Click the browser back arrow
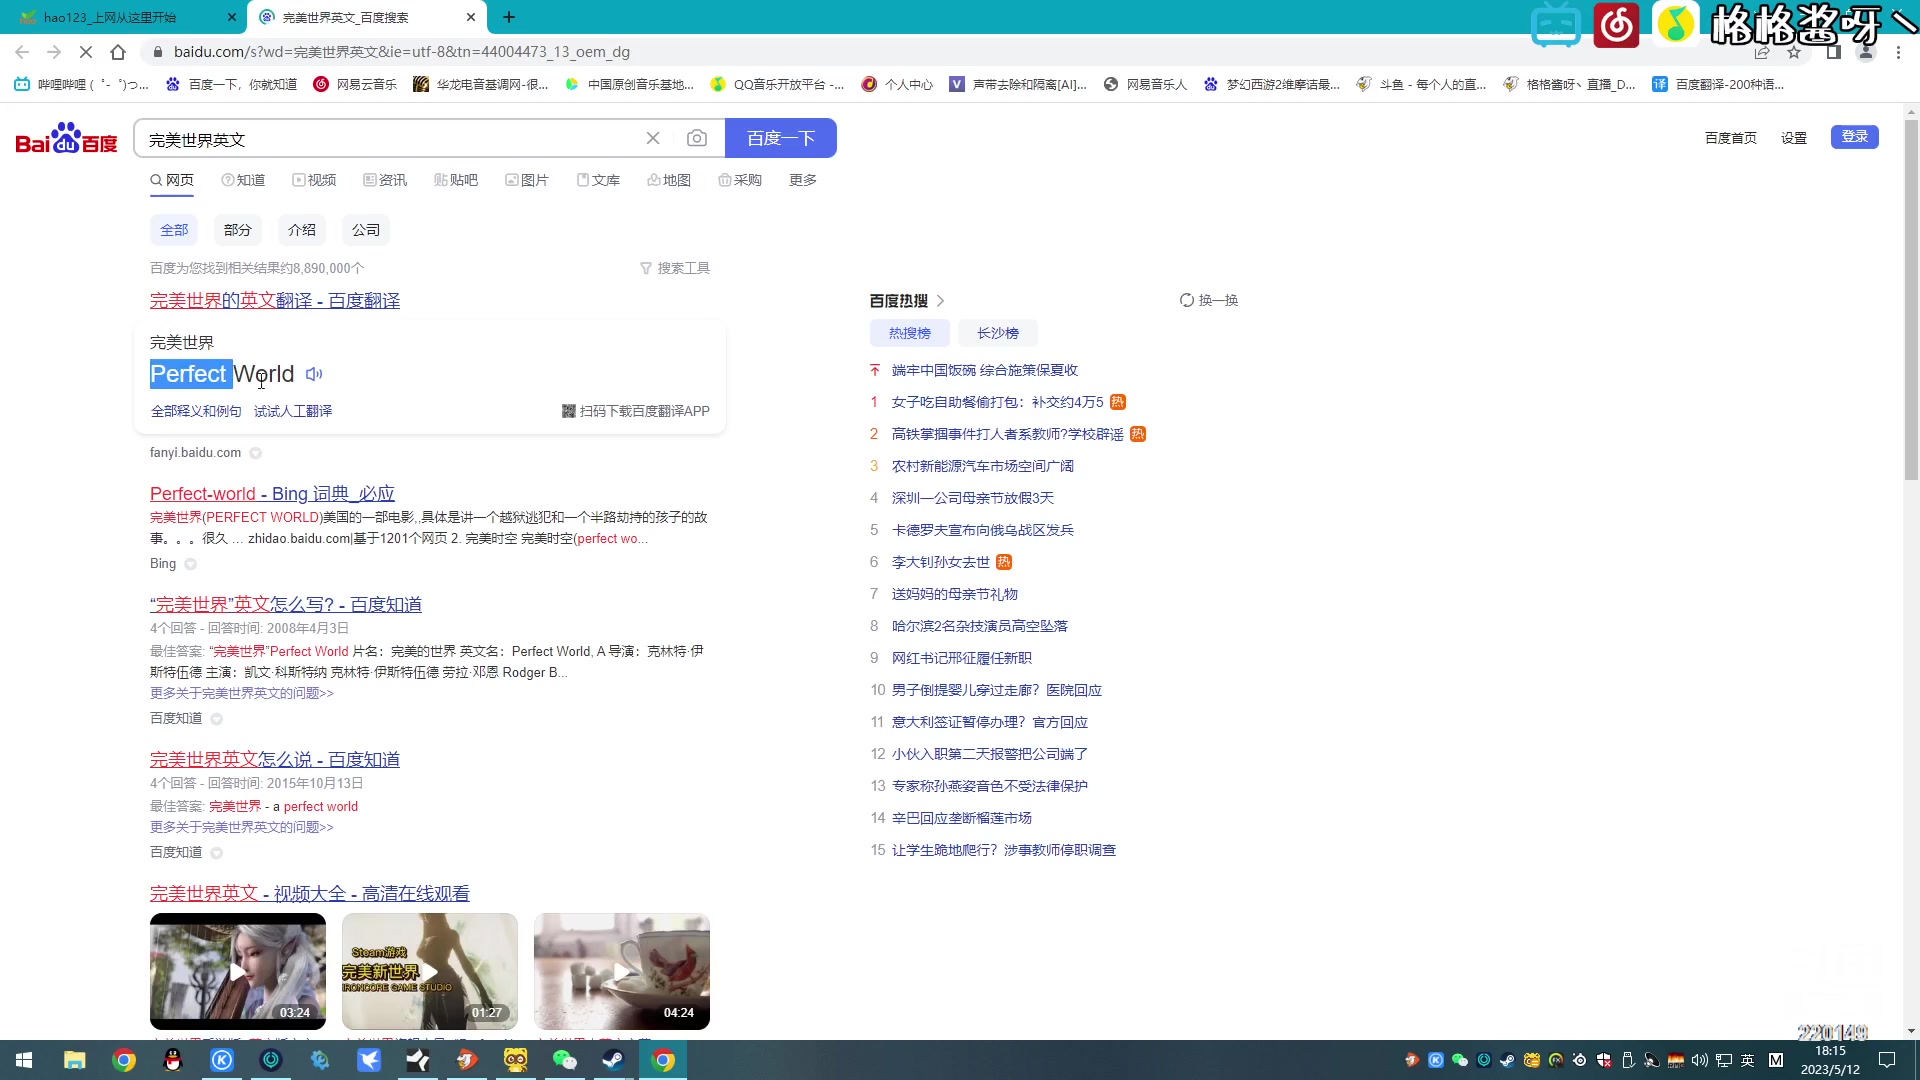Screen dimensions: 1920x1080 [x=22, y=52]
